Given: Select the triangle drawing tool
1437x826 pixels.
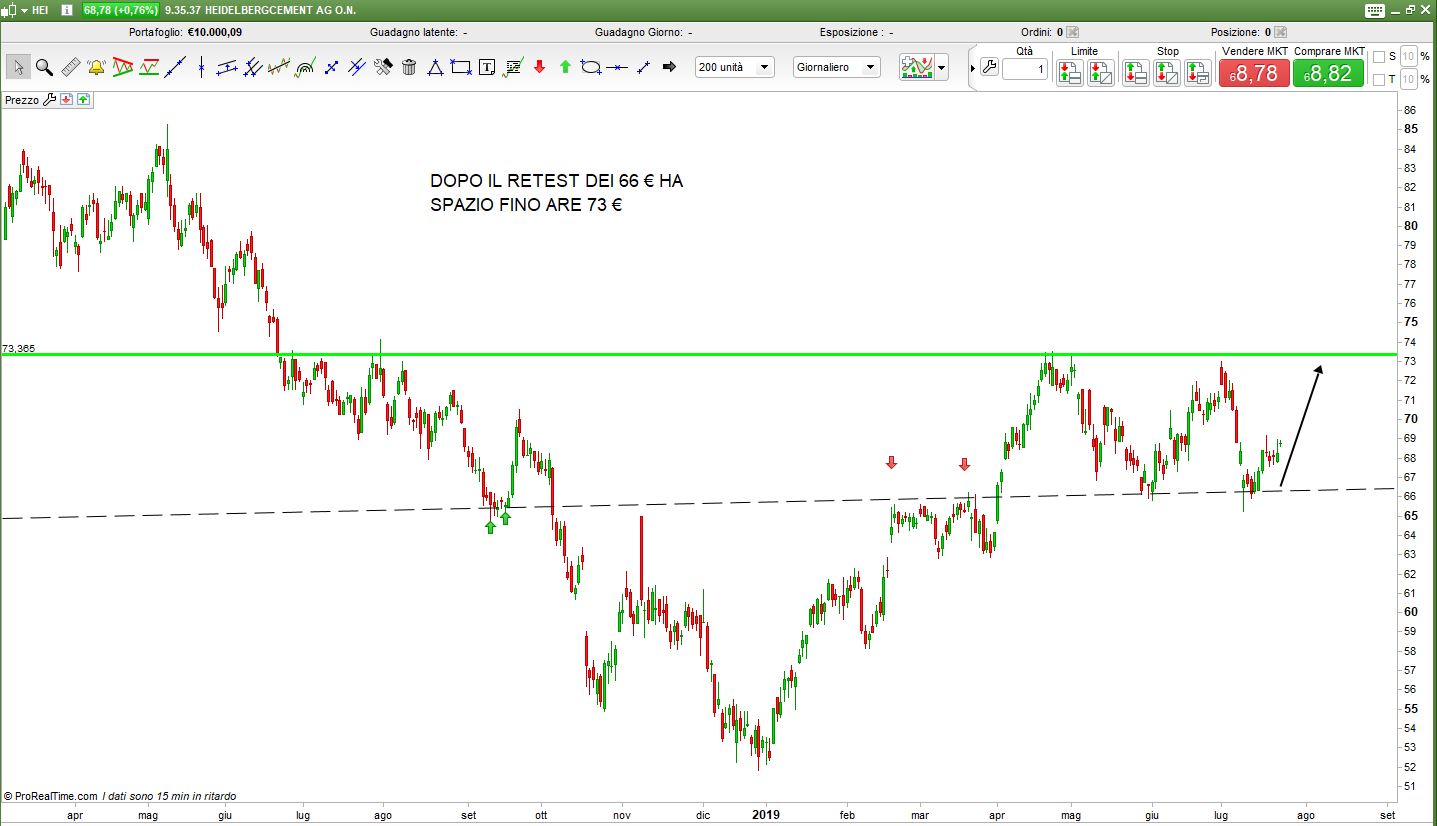Looking at the screenshot, I should click(435, 67).
